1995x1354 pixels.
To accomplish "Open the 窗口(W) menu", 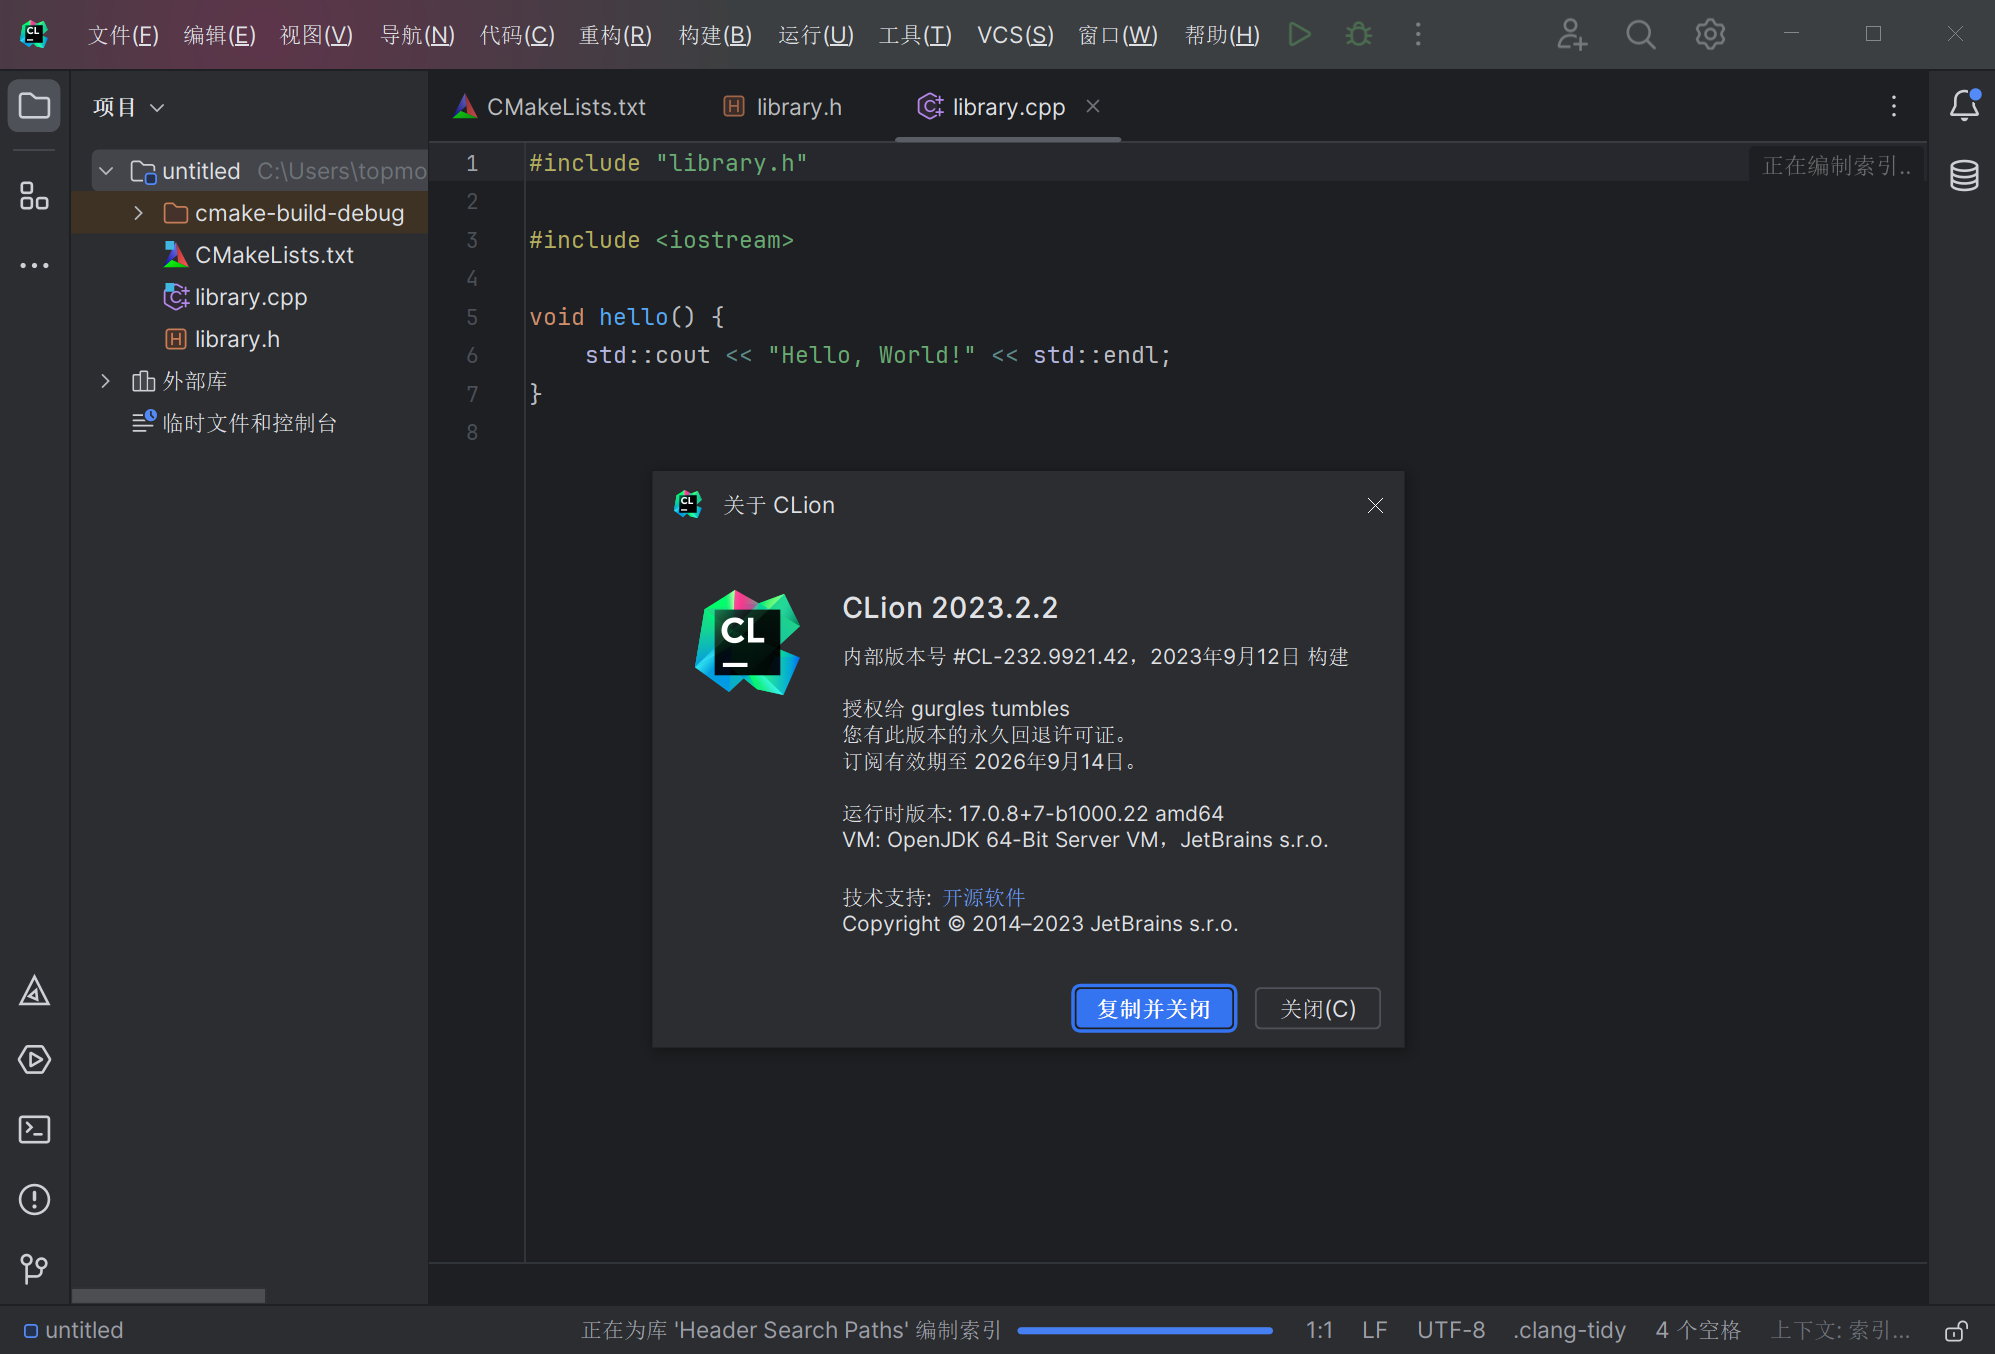I will 1117,35.
